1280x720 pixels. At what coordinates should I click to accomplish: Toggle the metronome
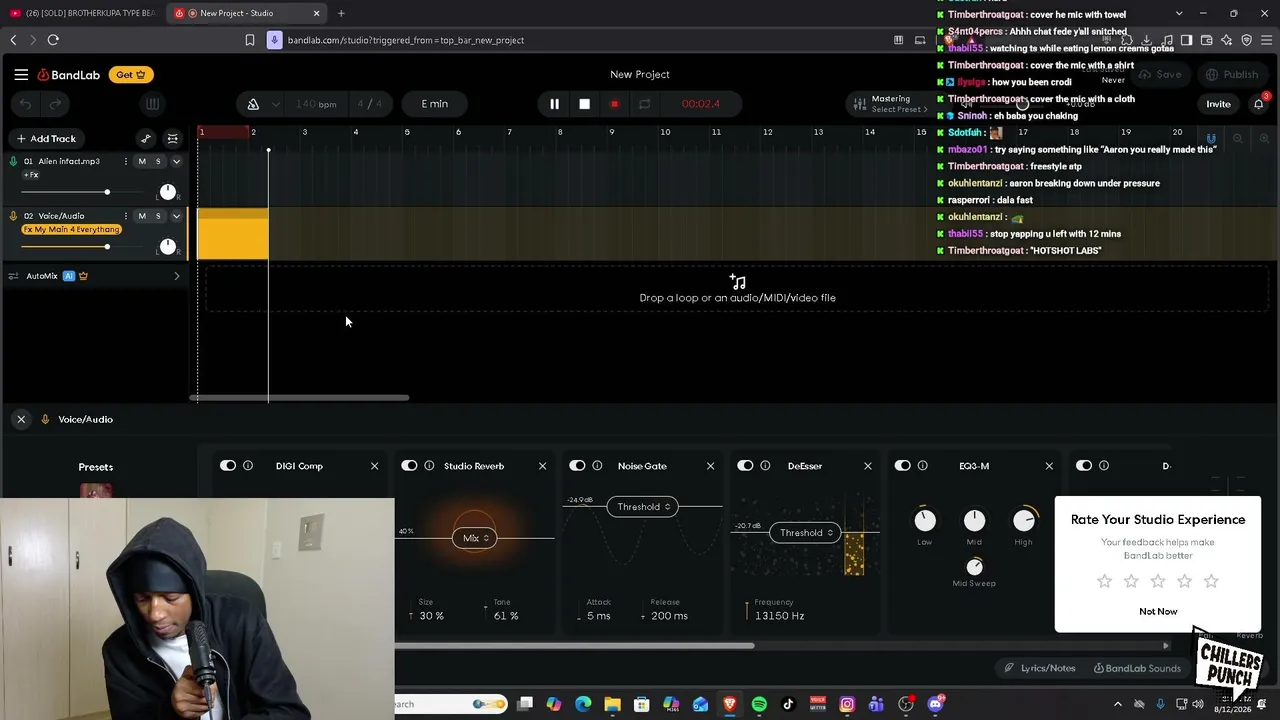(x=253, y=104)
